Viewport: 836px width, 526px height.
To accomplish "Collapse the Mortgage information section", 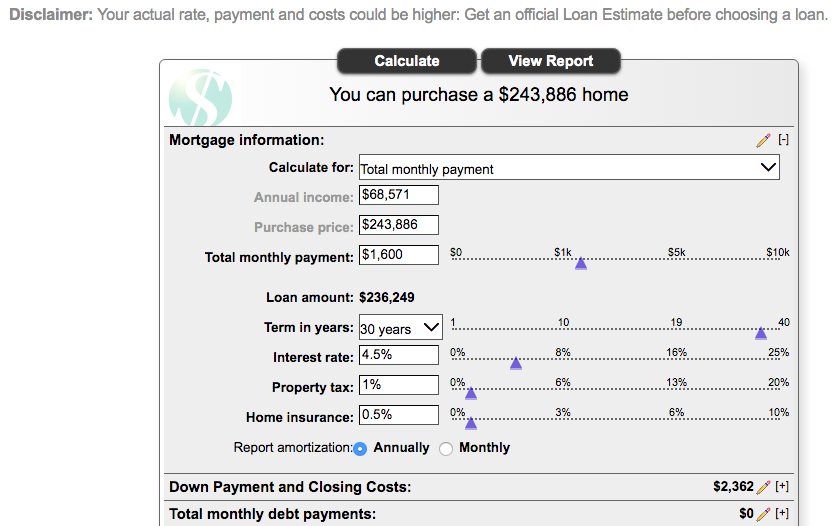I will pos(783,140).
